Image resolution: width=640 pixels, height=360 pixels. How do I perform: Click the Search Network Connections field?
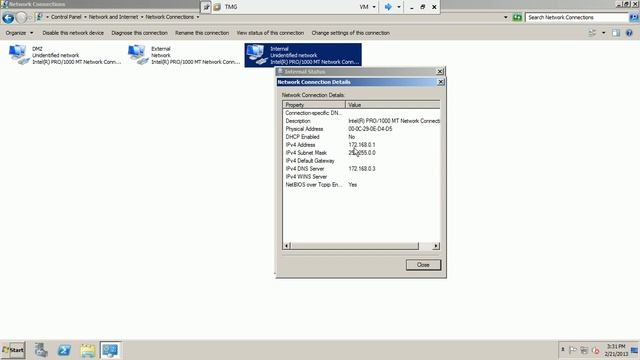click(577, 17)
